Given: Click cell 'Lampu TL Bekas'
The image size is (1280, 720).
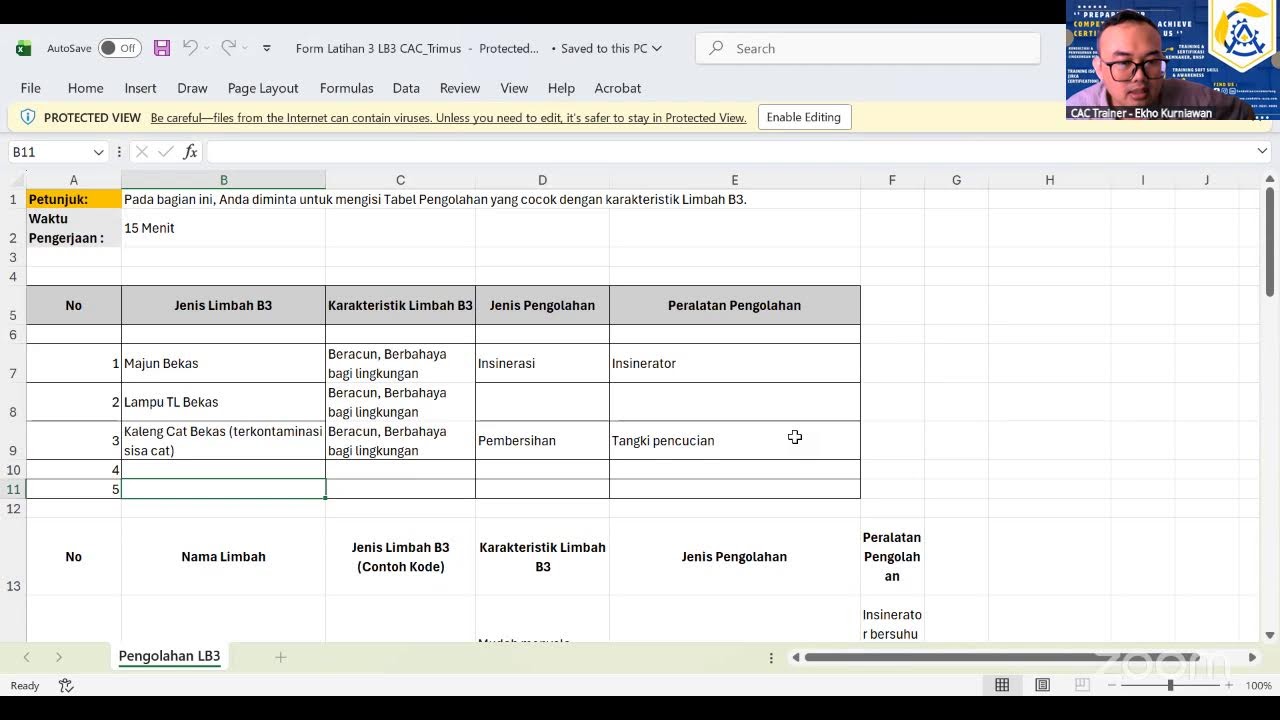Looking at the screenshot, I should (x=223, y=402).
